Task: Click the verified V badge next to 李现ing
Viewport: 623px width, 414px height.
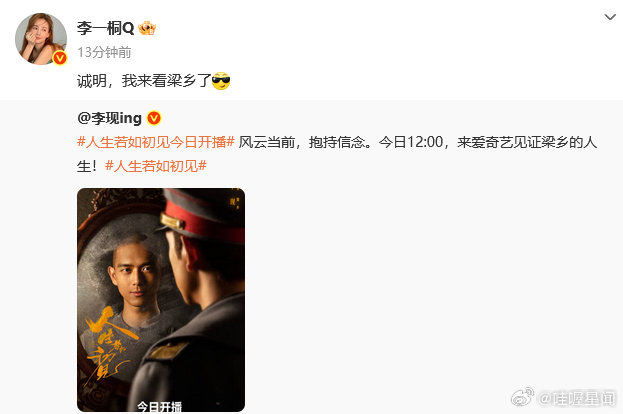Action: click(x=154, y=118)
